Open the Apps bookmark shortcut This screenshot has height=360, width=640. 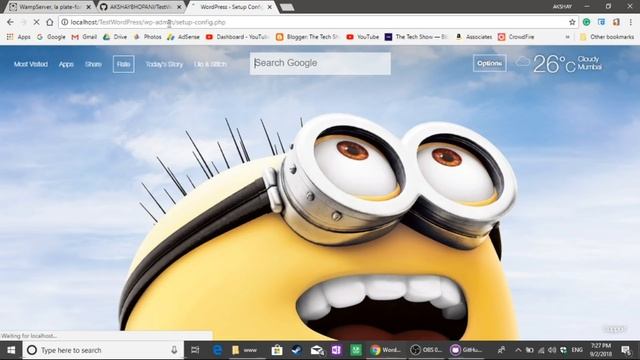[x=18, y=37]
